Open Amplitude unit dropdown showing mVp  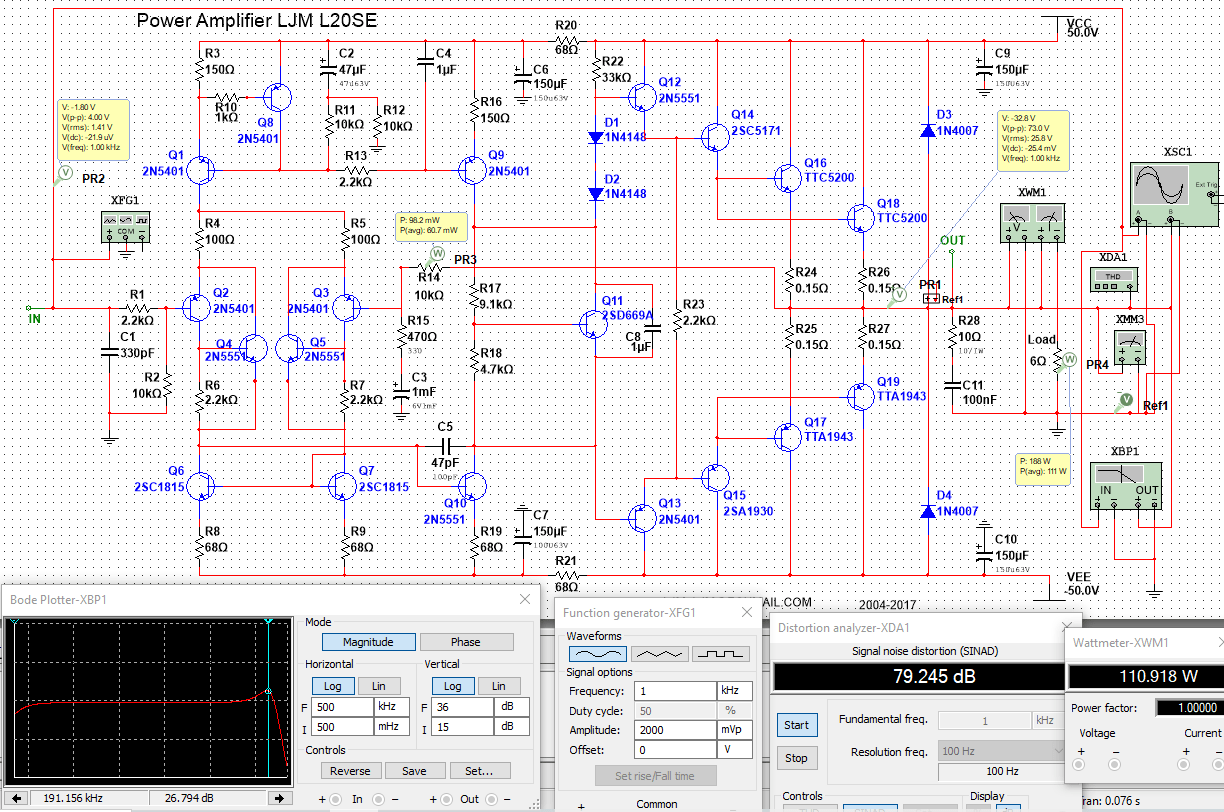(x=733, y=730)
